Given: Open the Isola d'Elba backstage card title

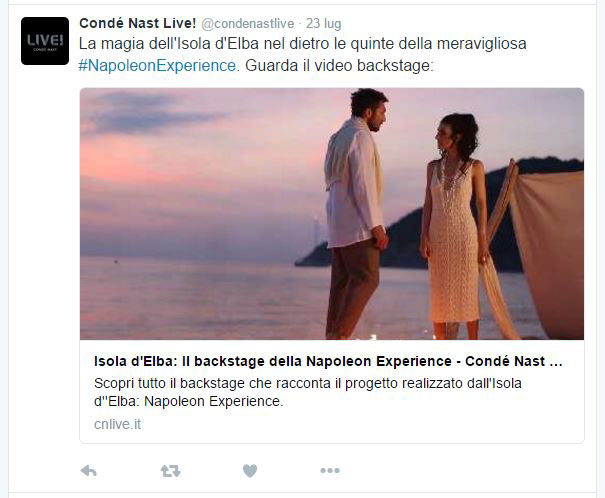Looking at the screenshot, I should pyautogui.click(x=328, y=361).
